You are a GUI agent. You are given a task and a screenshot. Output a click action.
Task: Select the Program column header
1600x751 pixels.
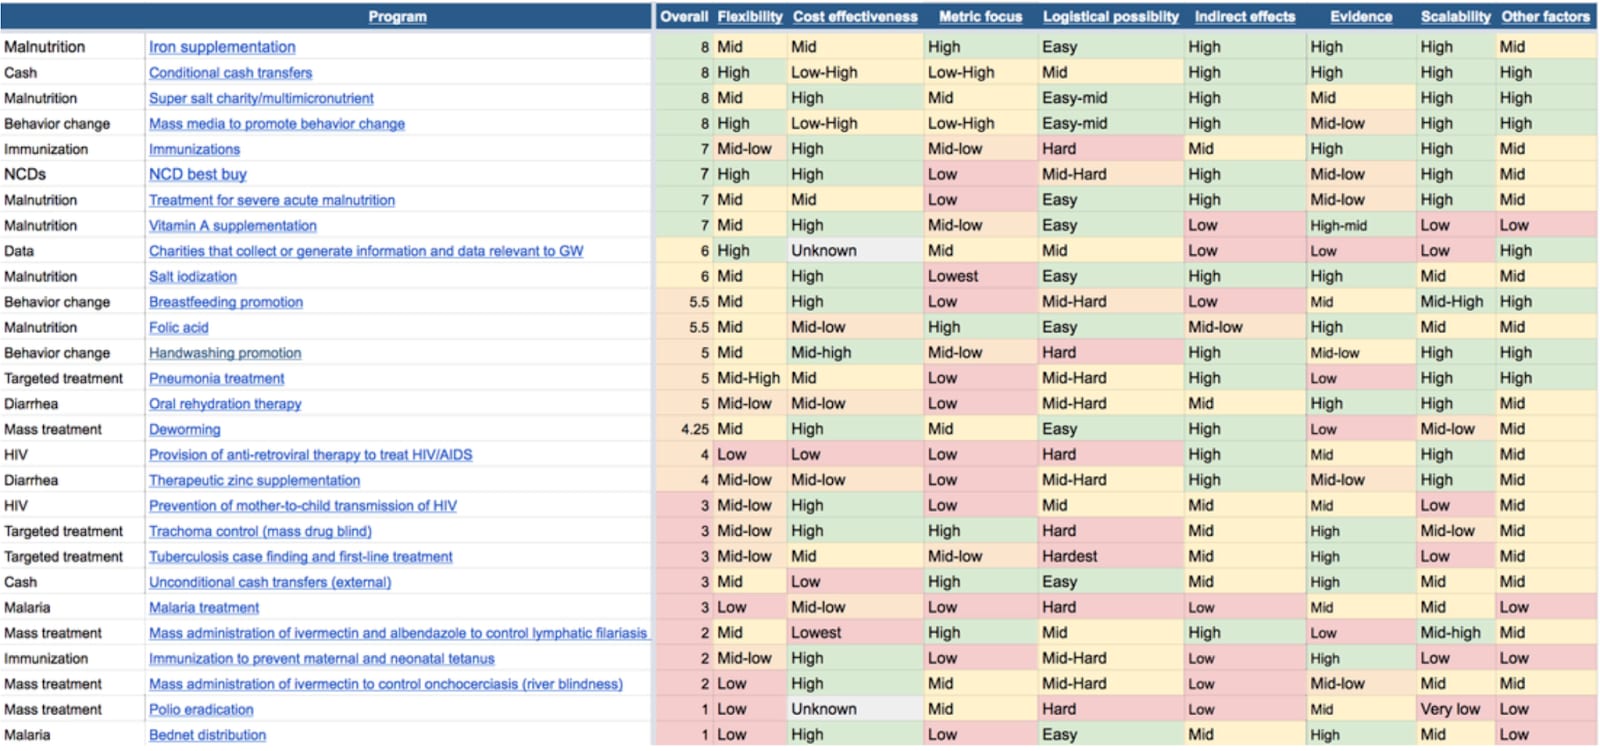pyautogui.click(x=397, y=17)
